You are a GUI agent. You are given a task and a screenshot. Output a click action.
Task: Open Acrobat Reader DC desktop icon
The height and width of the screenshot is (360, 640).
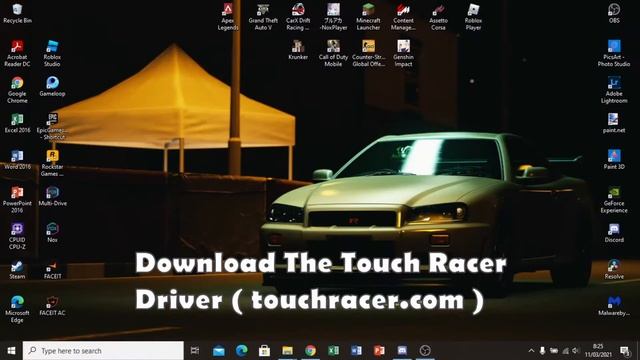click(17, 53)
